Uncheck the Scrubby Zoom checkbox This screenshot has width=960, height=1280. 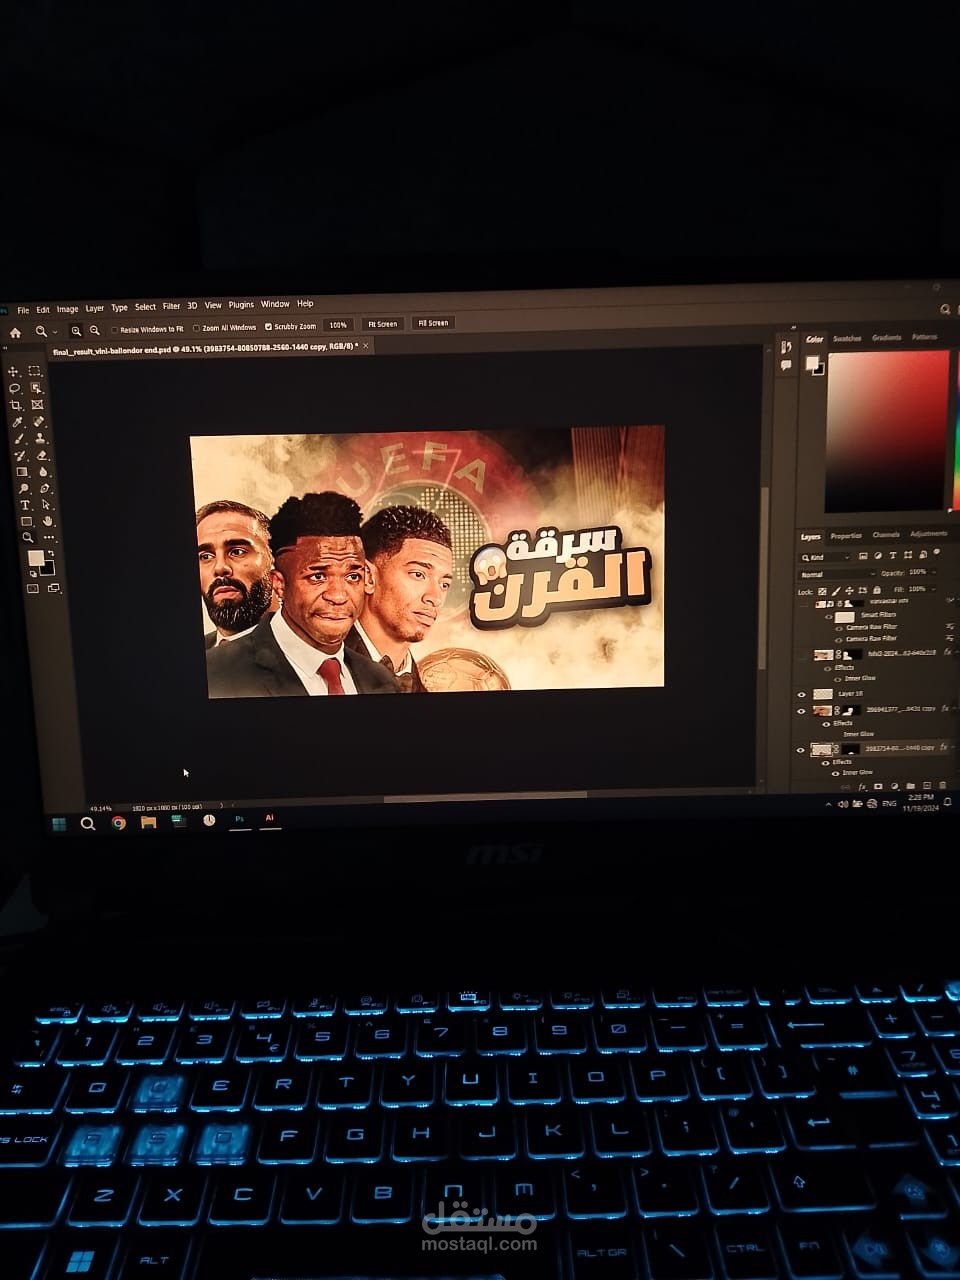268,326
